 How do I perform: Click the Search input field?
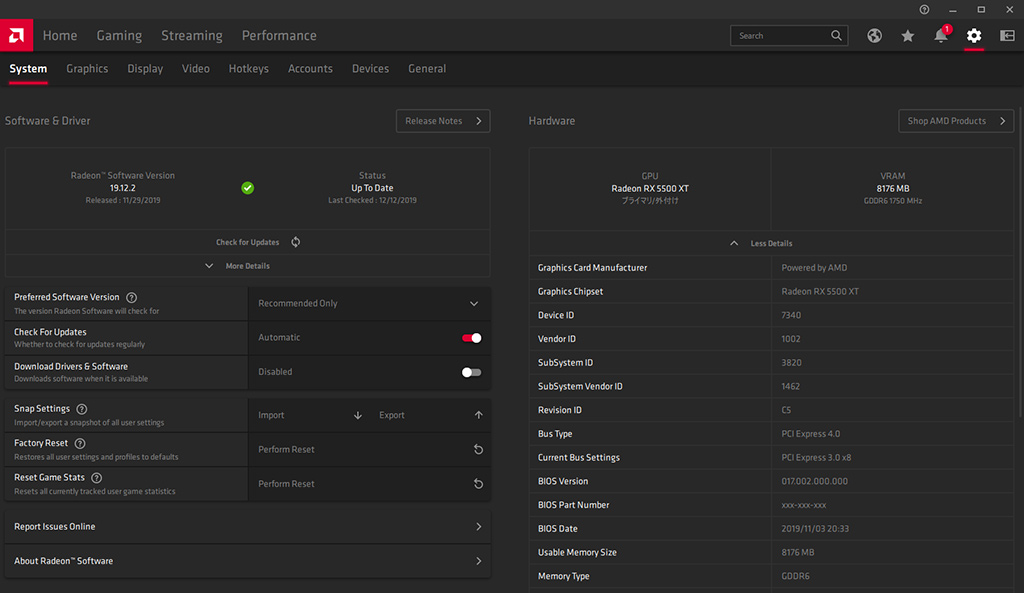780,36
